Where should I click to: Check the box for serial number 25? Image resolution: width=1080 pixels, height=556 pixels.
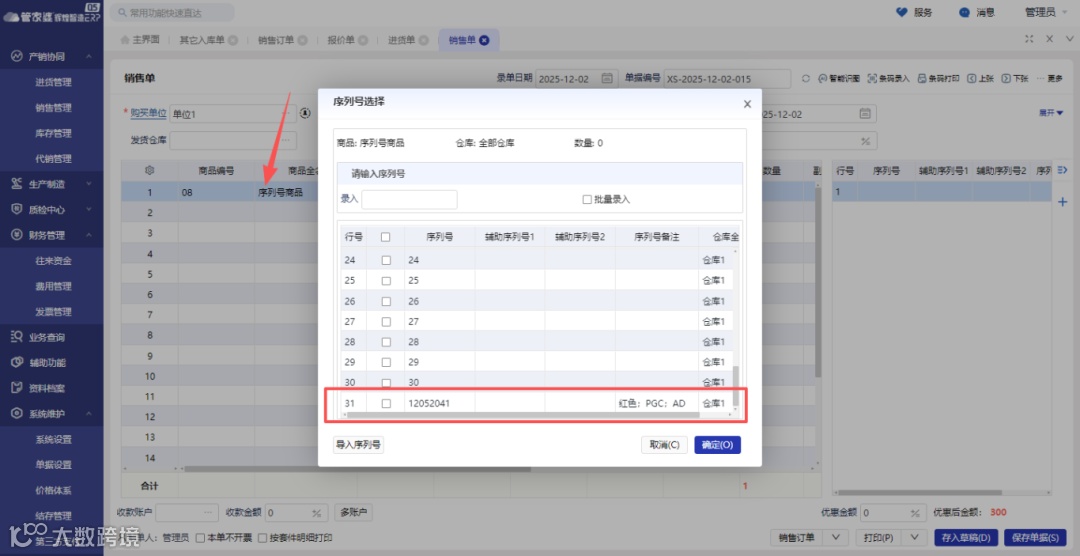[386, 281]
